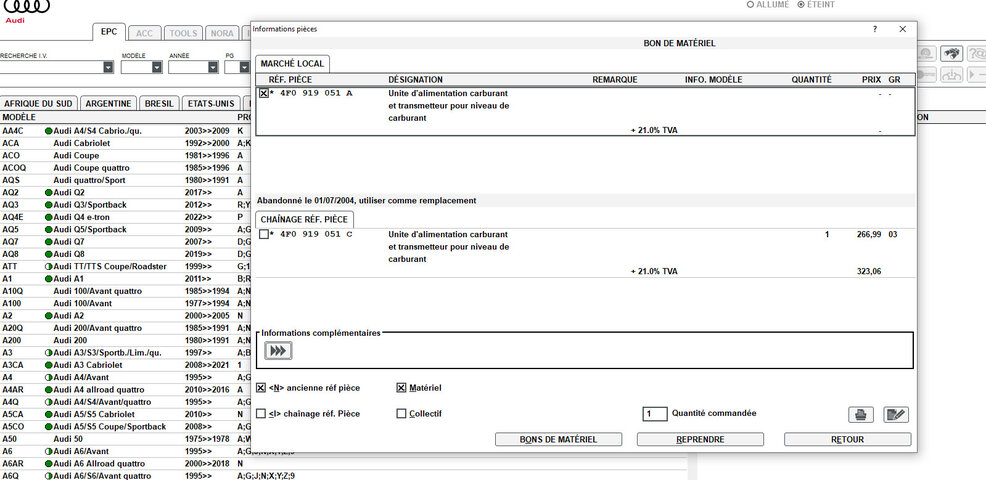Click the green dot beside Audi Q7
This screenshot has width=986, height=480.
pos(48,242)
